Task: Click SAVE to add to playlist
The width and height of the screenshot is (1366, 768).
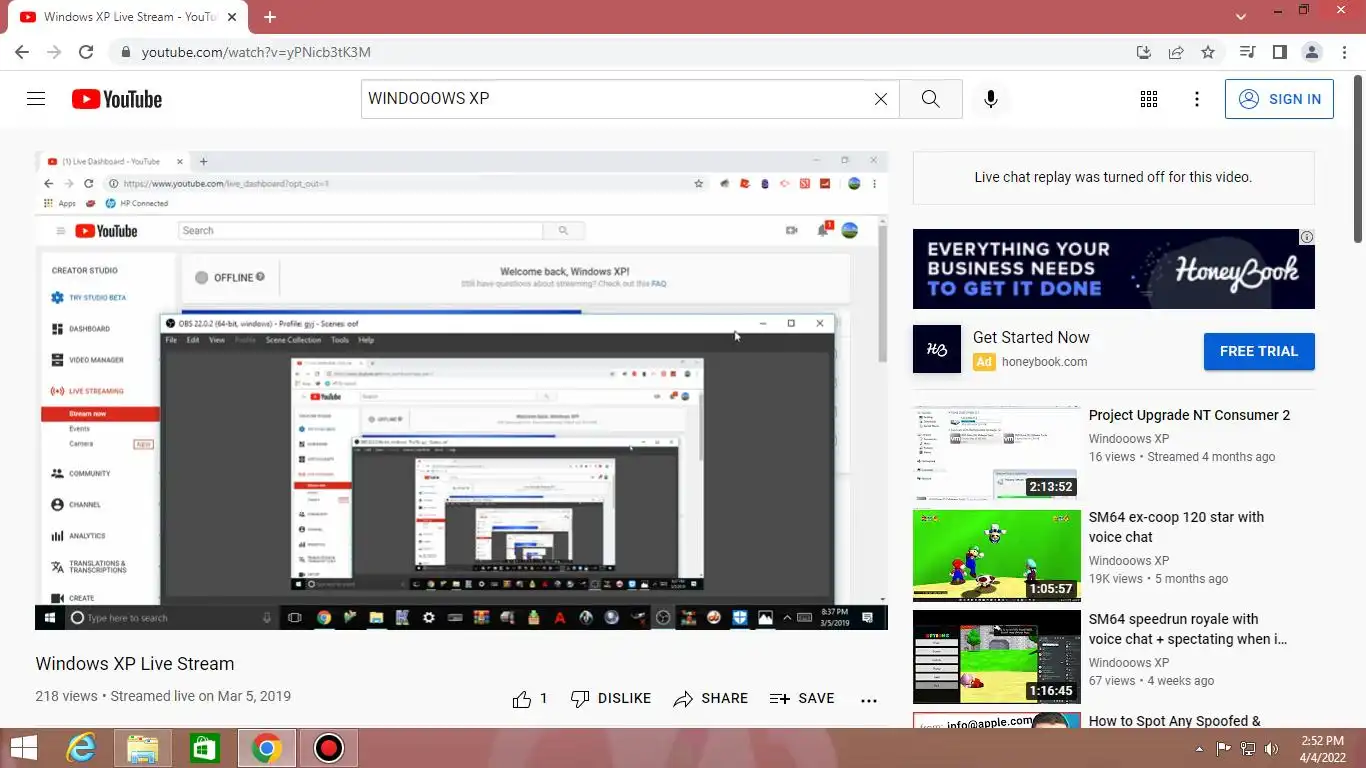Action: (802, 699)
